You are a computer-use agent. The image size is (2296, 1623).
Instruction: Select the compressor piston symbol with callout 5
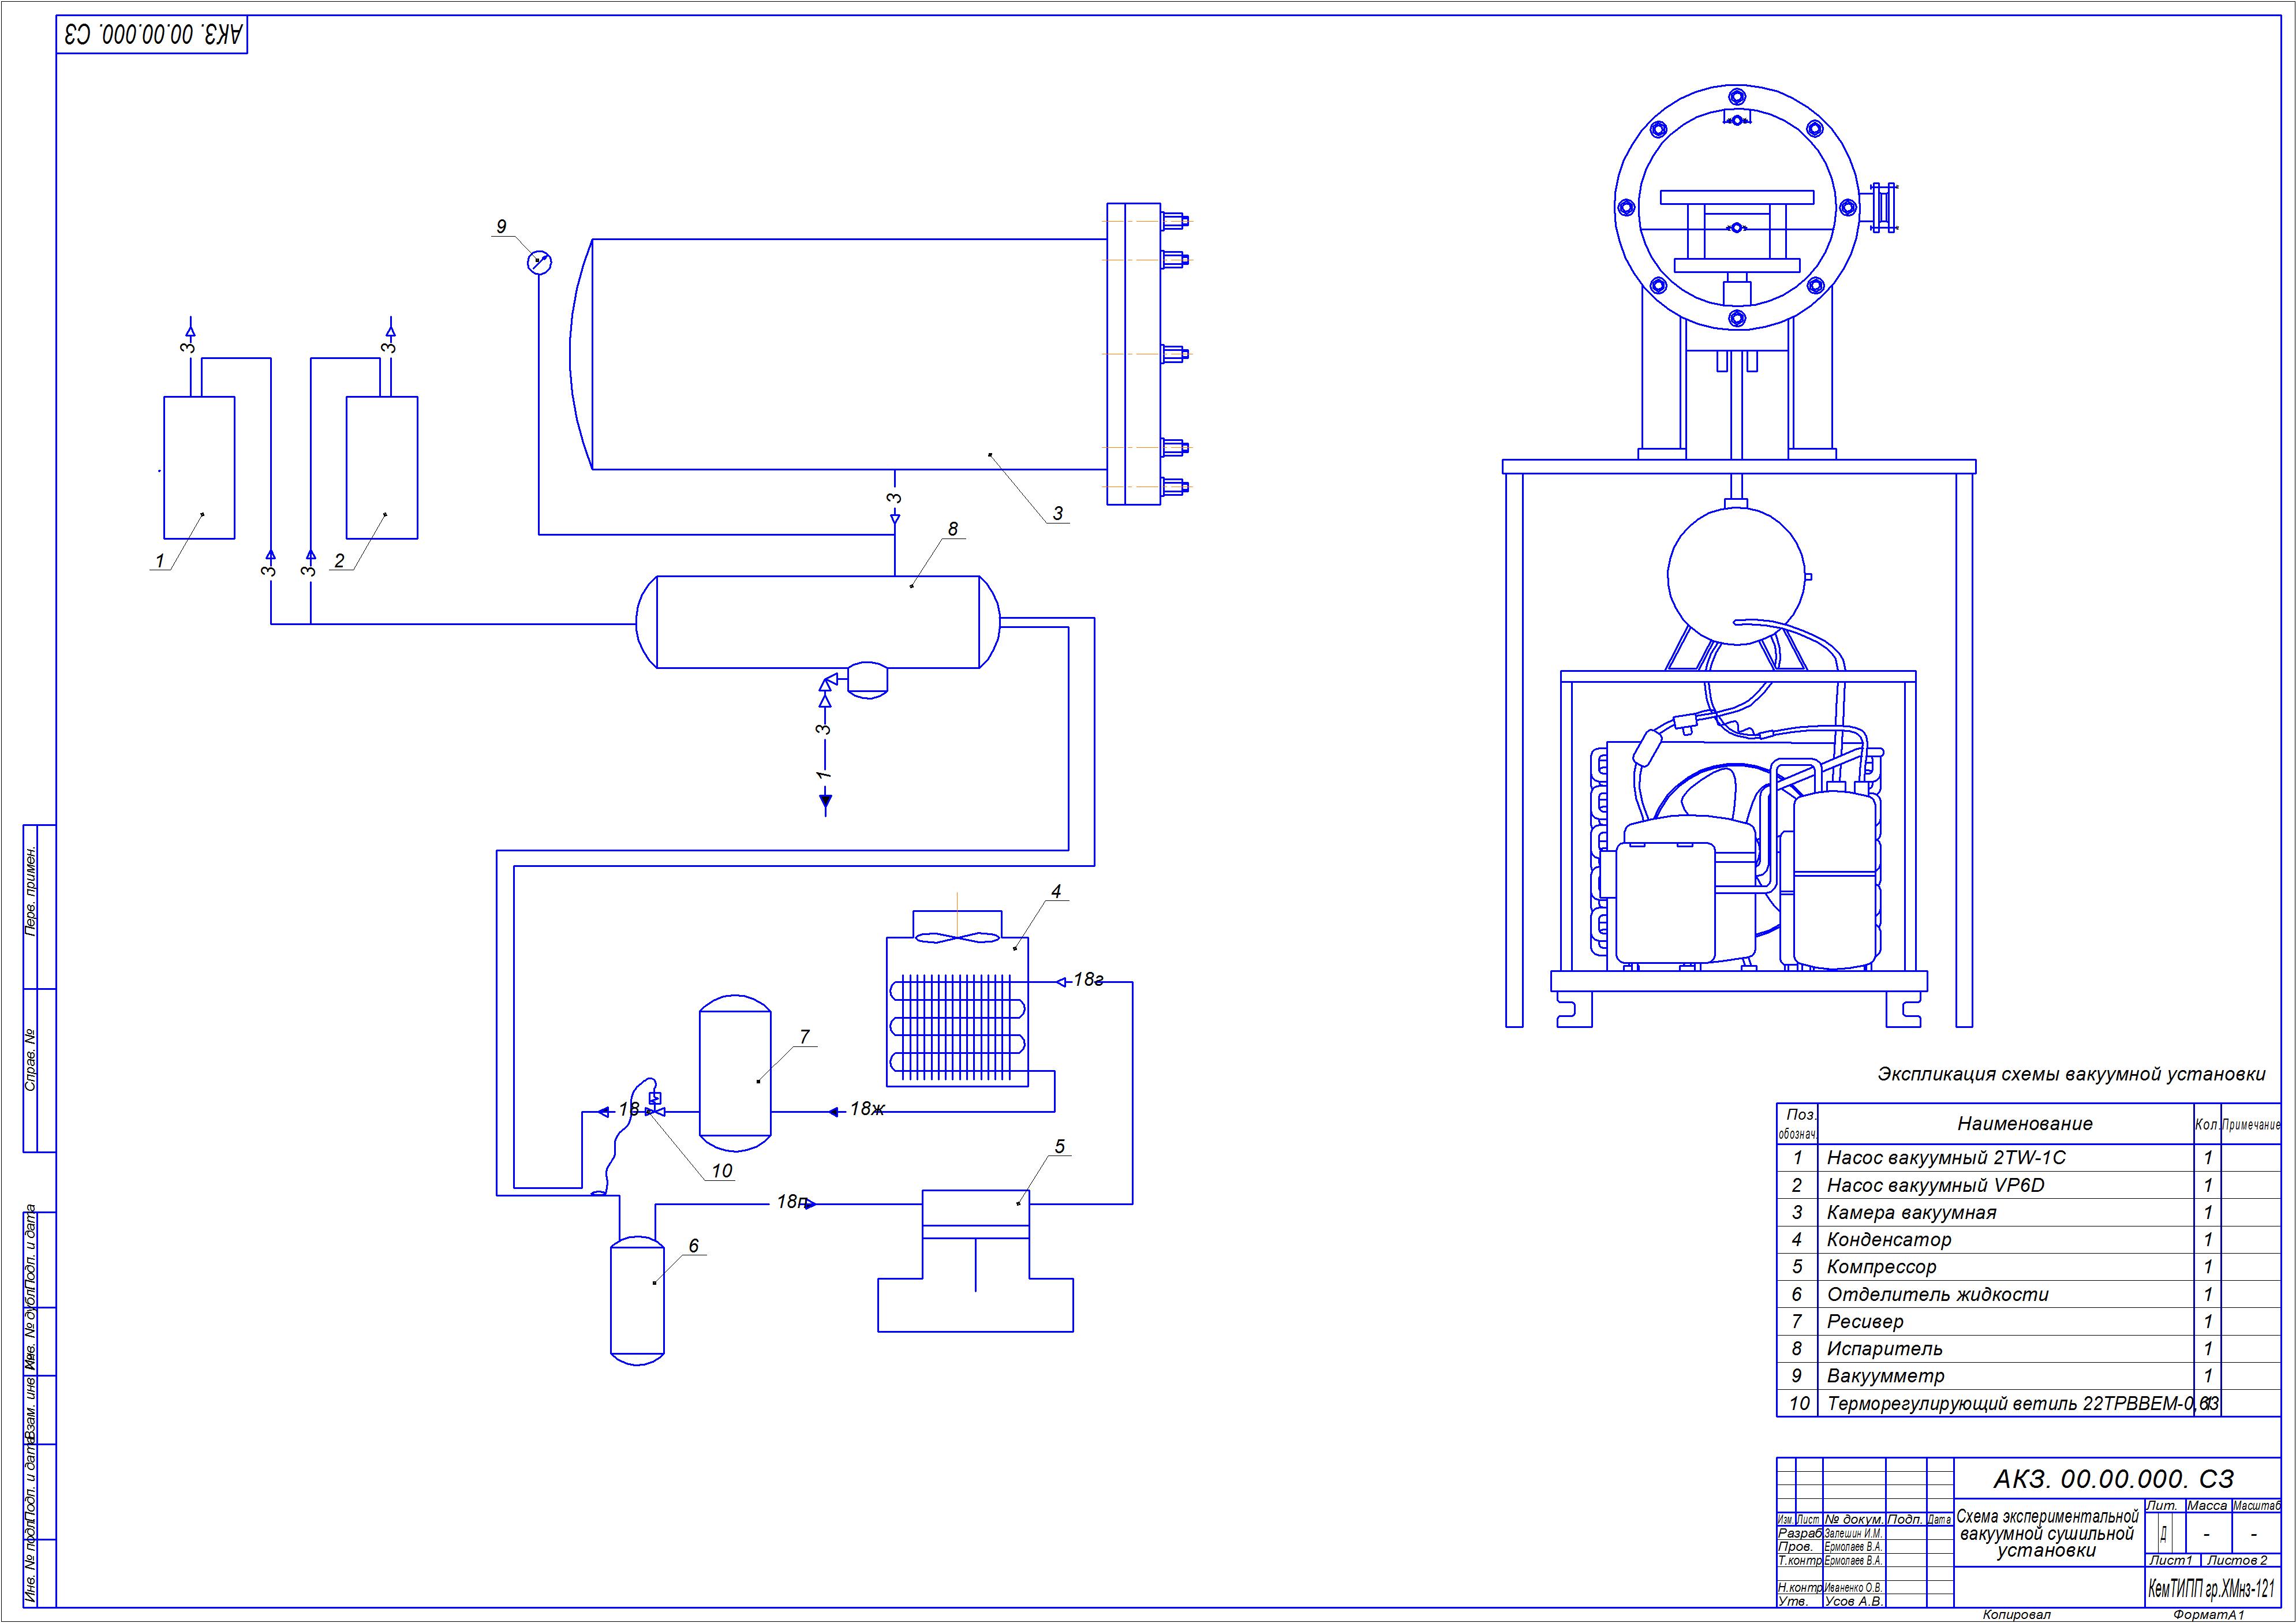click(x=975, y=1261)
